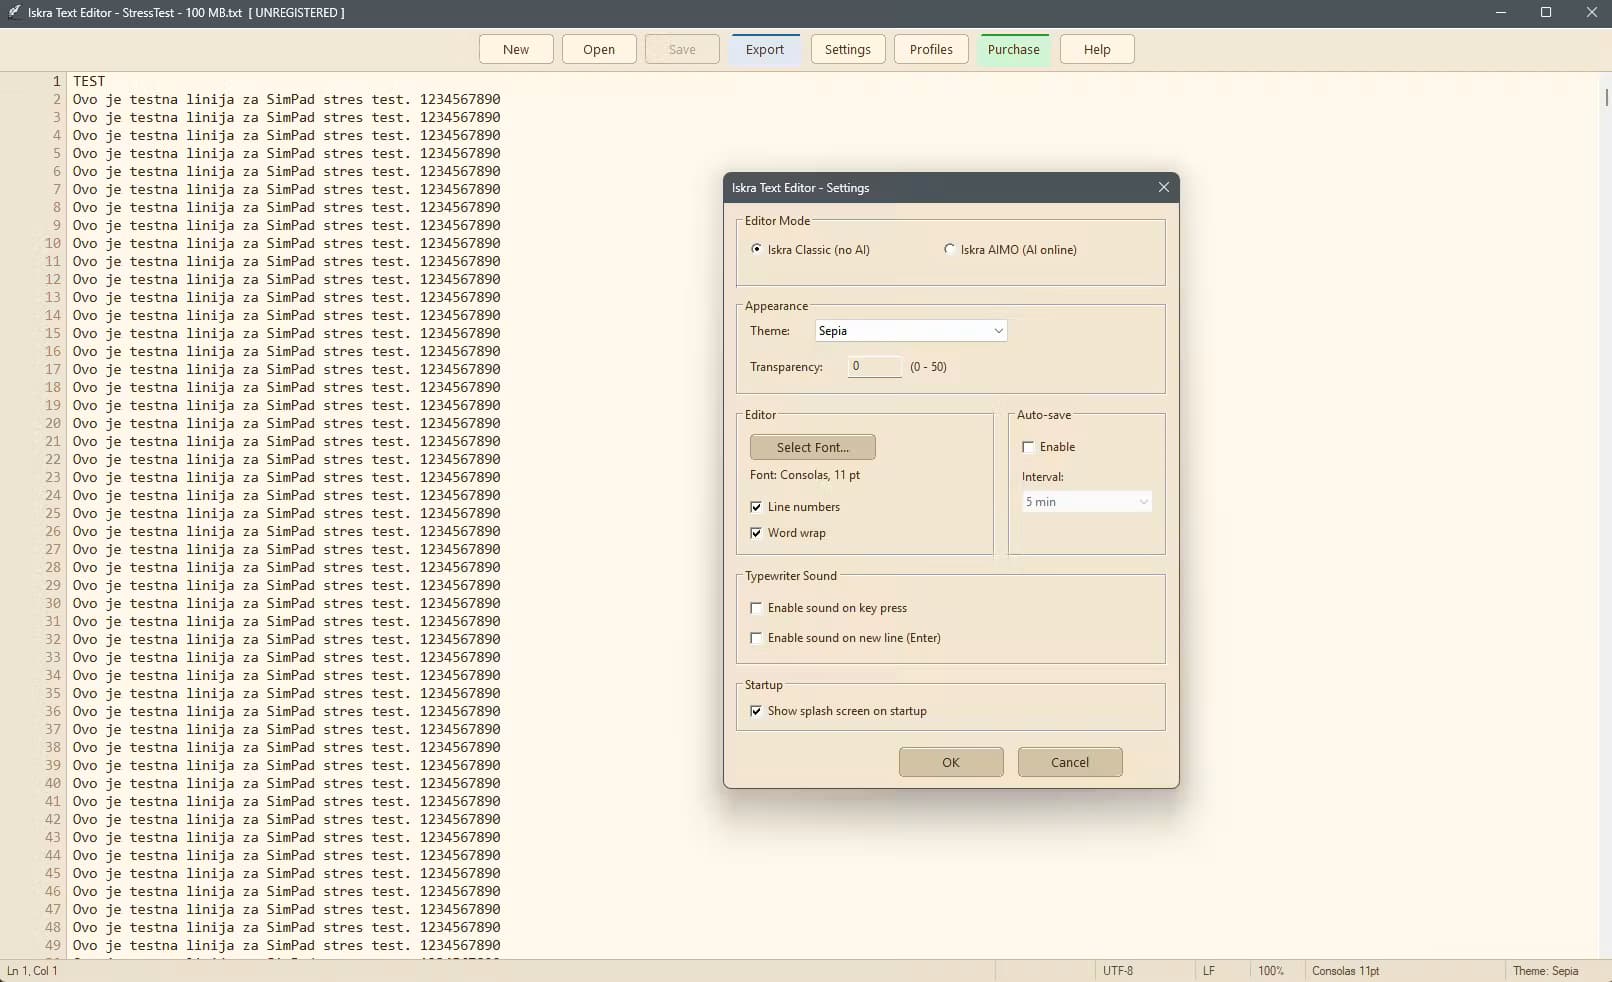Open the Auto-save Interval dropdown
The image size is (1612, 982).
click(1086, 502)
